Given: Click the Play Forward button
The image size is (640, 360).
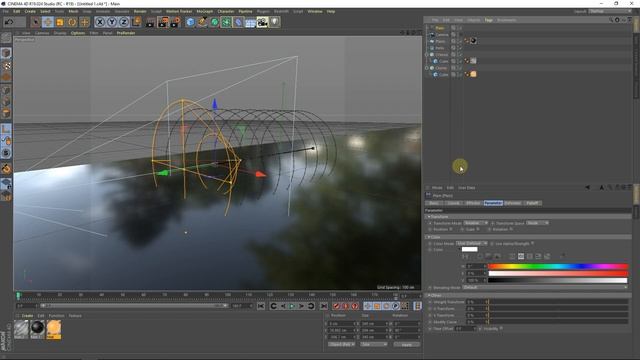Looking at the screenshot, I should click(x=292, y=306).
